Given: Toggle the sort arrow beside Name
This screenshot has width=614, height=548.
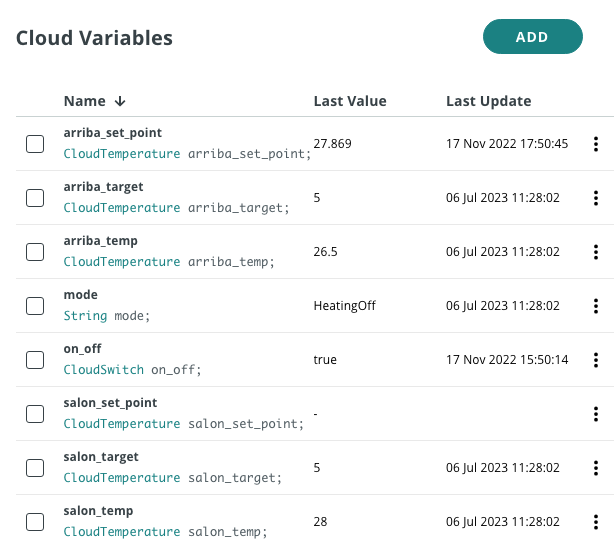Looking at the screenshot, I should (120, 101).
